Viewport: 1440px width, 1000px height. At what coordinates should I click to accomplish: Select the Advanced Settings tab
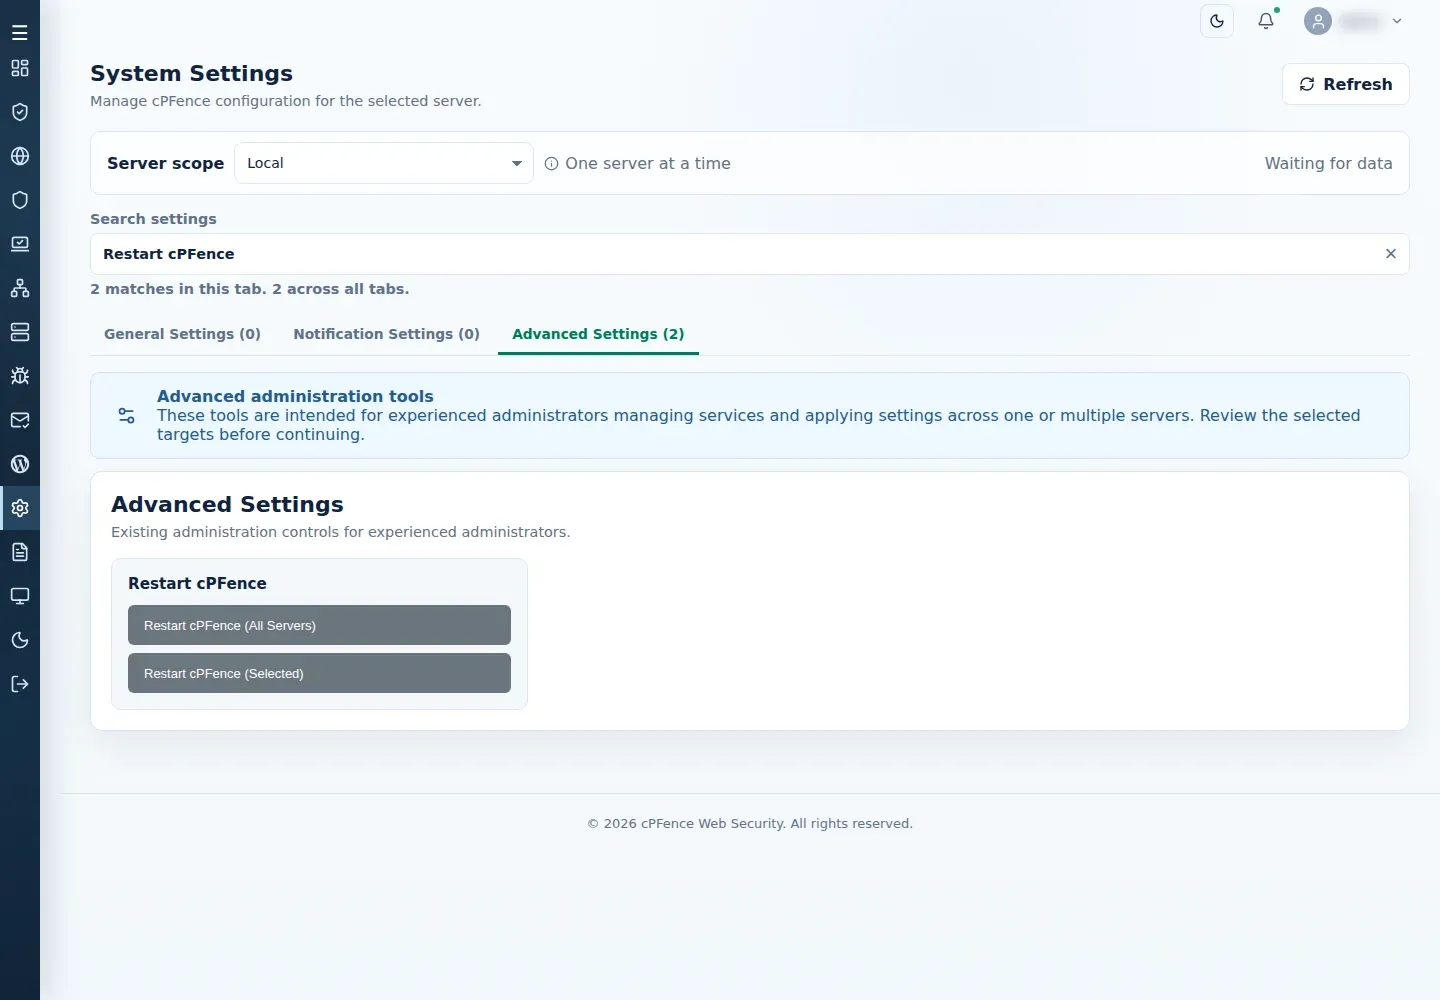coord(598,334)
